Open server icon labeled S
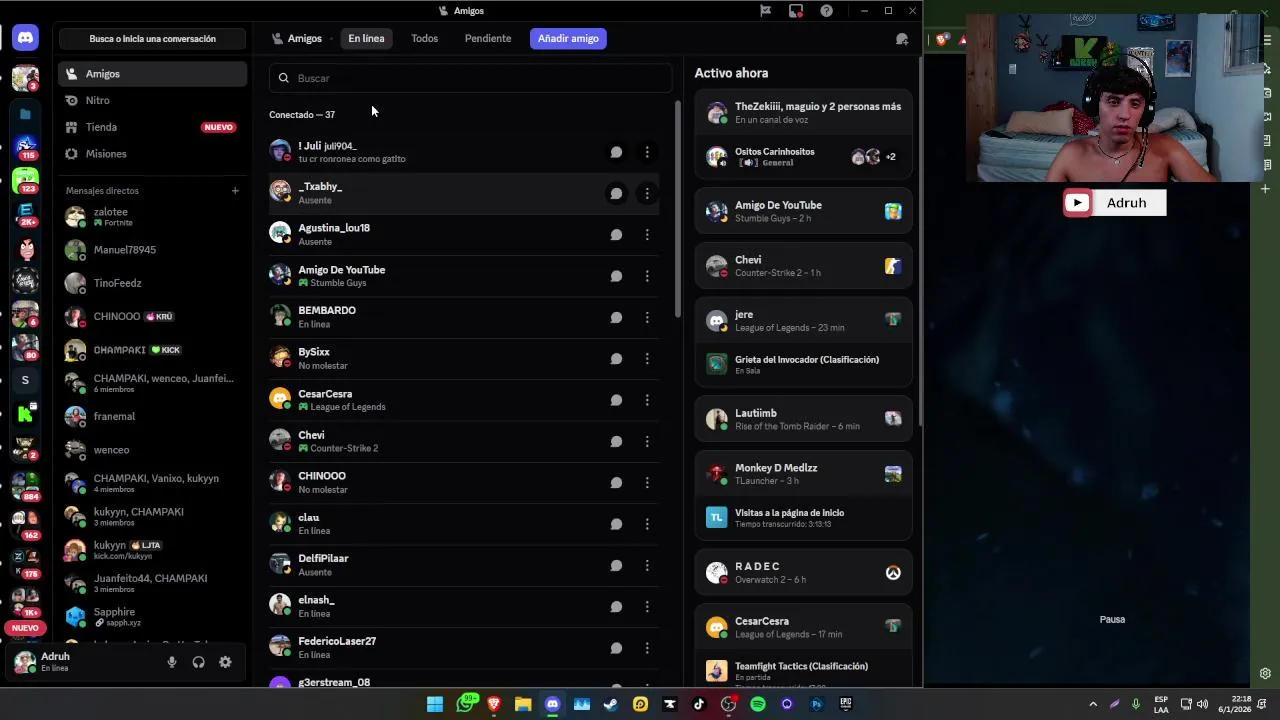This screenshot has height=720, width=1280. [25, 380]
